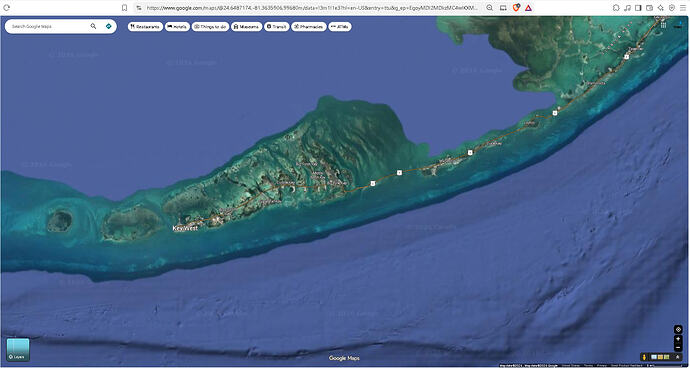
Task: Bookmark this page using the bookmark icon
Action: click(x=125, y=7)
